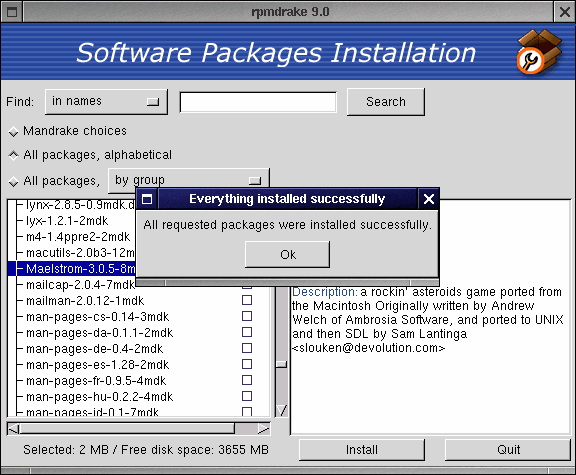Open the dialog's window menu icon
The width and height of the screenshot is (576, 475).
tap(147, 199)
